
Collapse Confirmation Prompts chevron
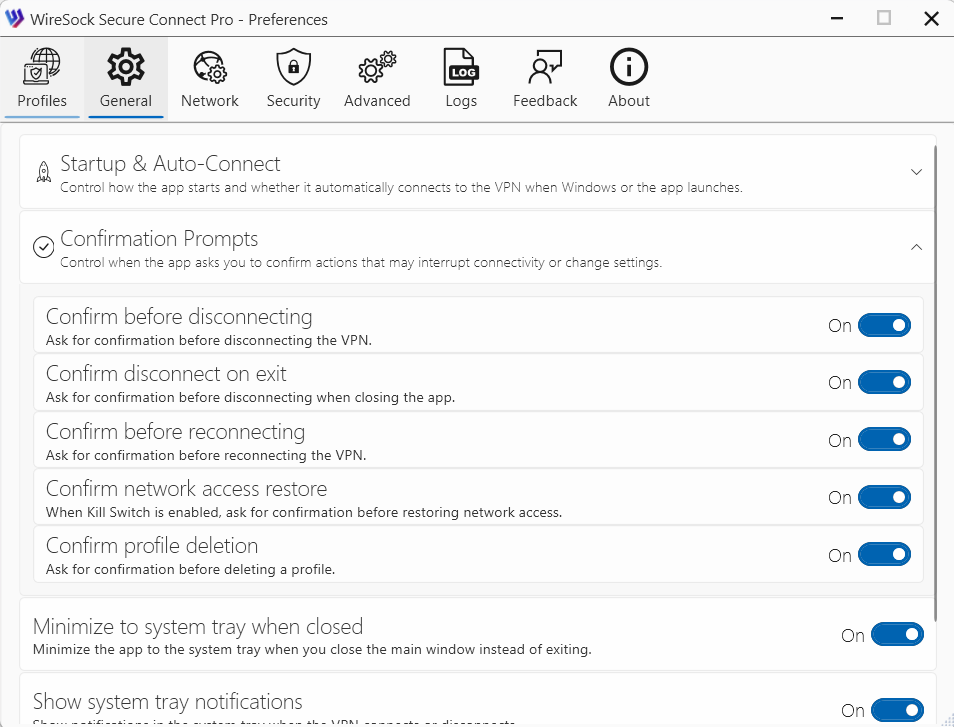click(x=916, y=247)
